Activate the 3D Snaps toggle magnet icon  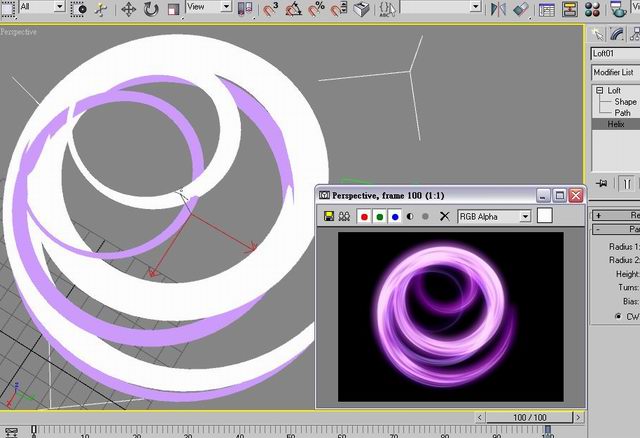[x=270, y=9]
